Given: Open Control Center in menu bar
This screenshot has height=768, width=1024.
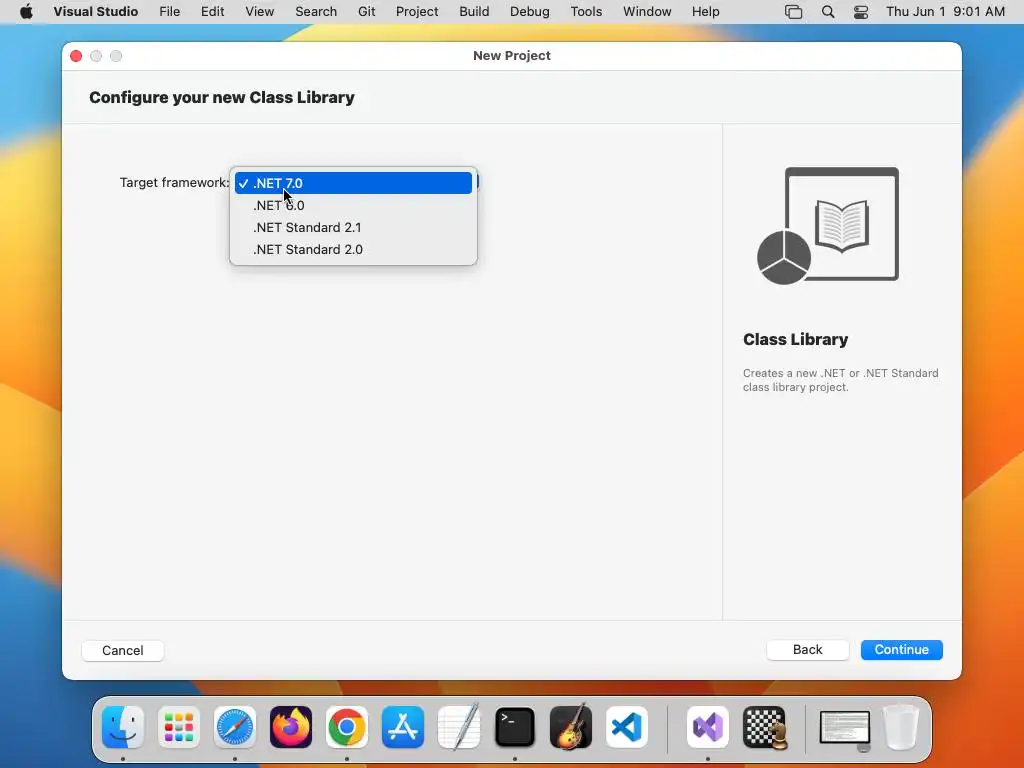Looking at the screenshot, I should click(861, 12).
